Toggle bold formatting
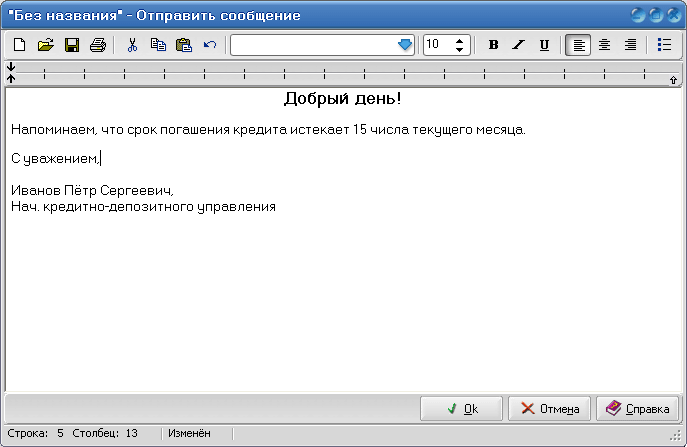The height and width of the screenshot is (447, 687). [493, 45]
